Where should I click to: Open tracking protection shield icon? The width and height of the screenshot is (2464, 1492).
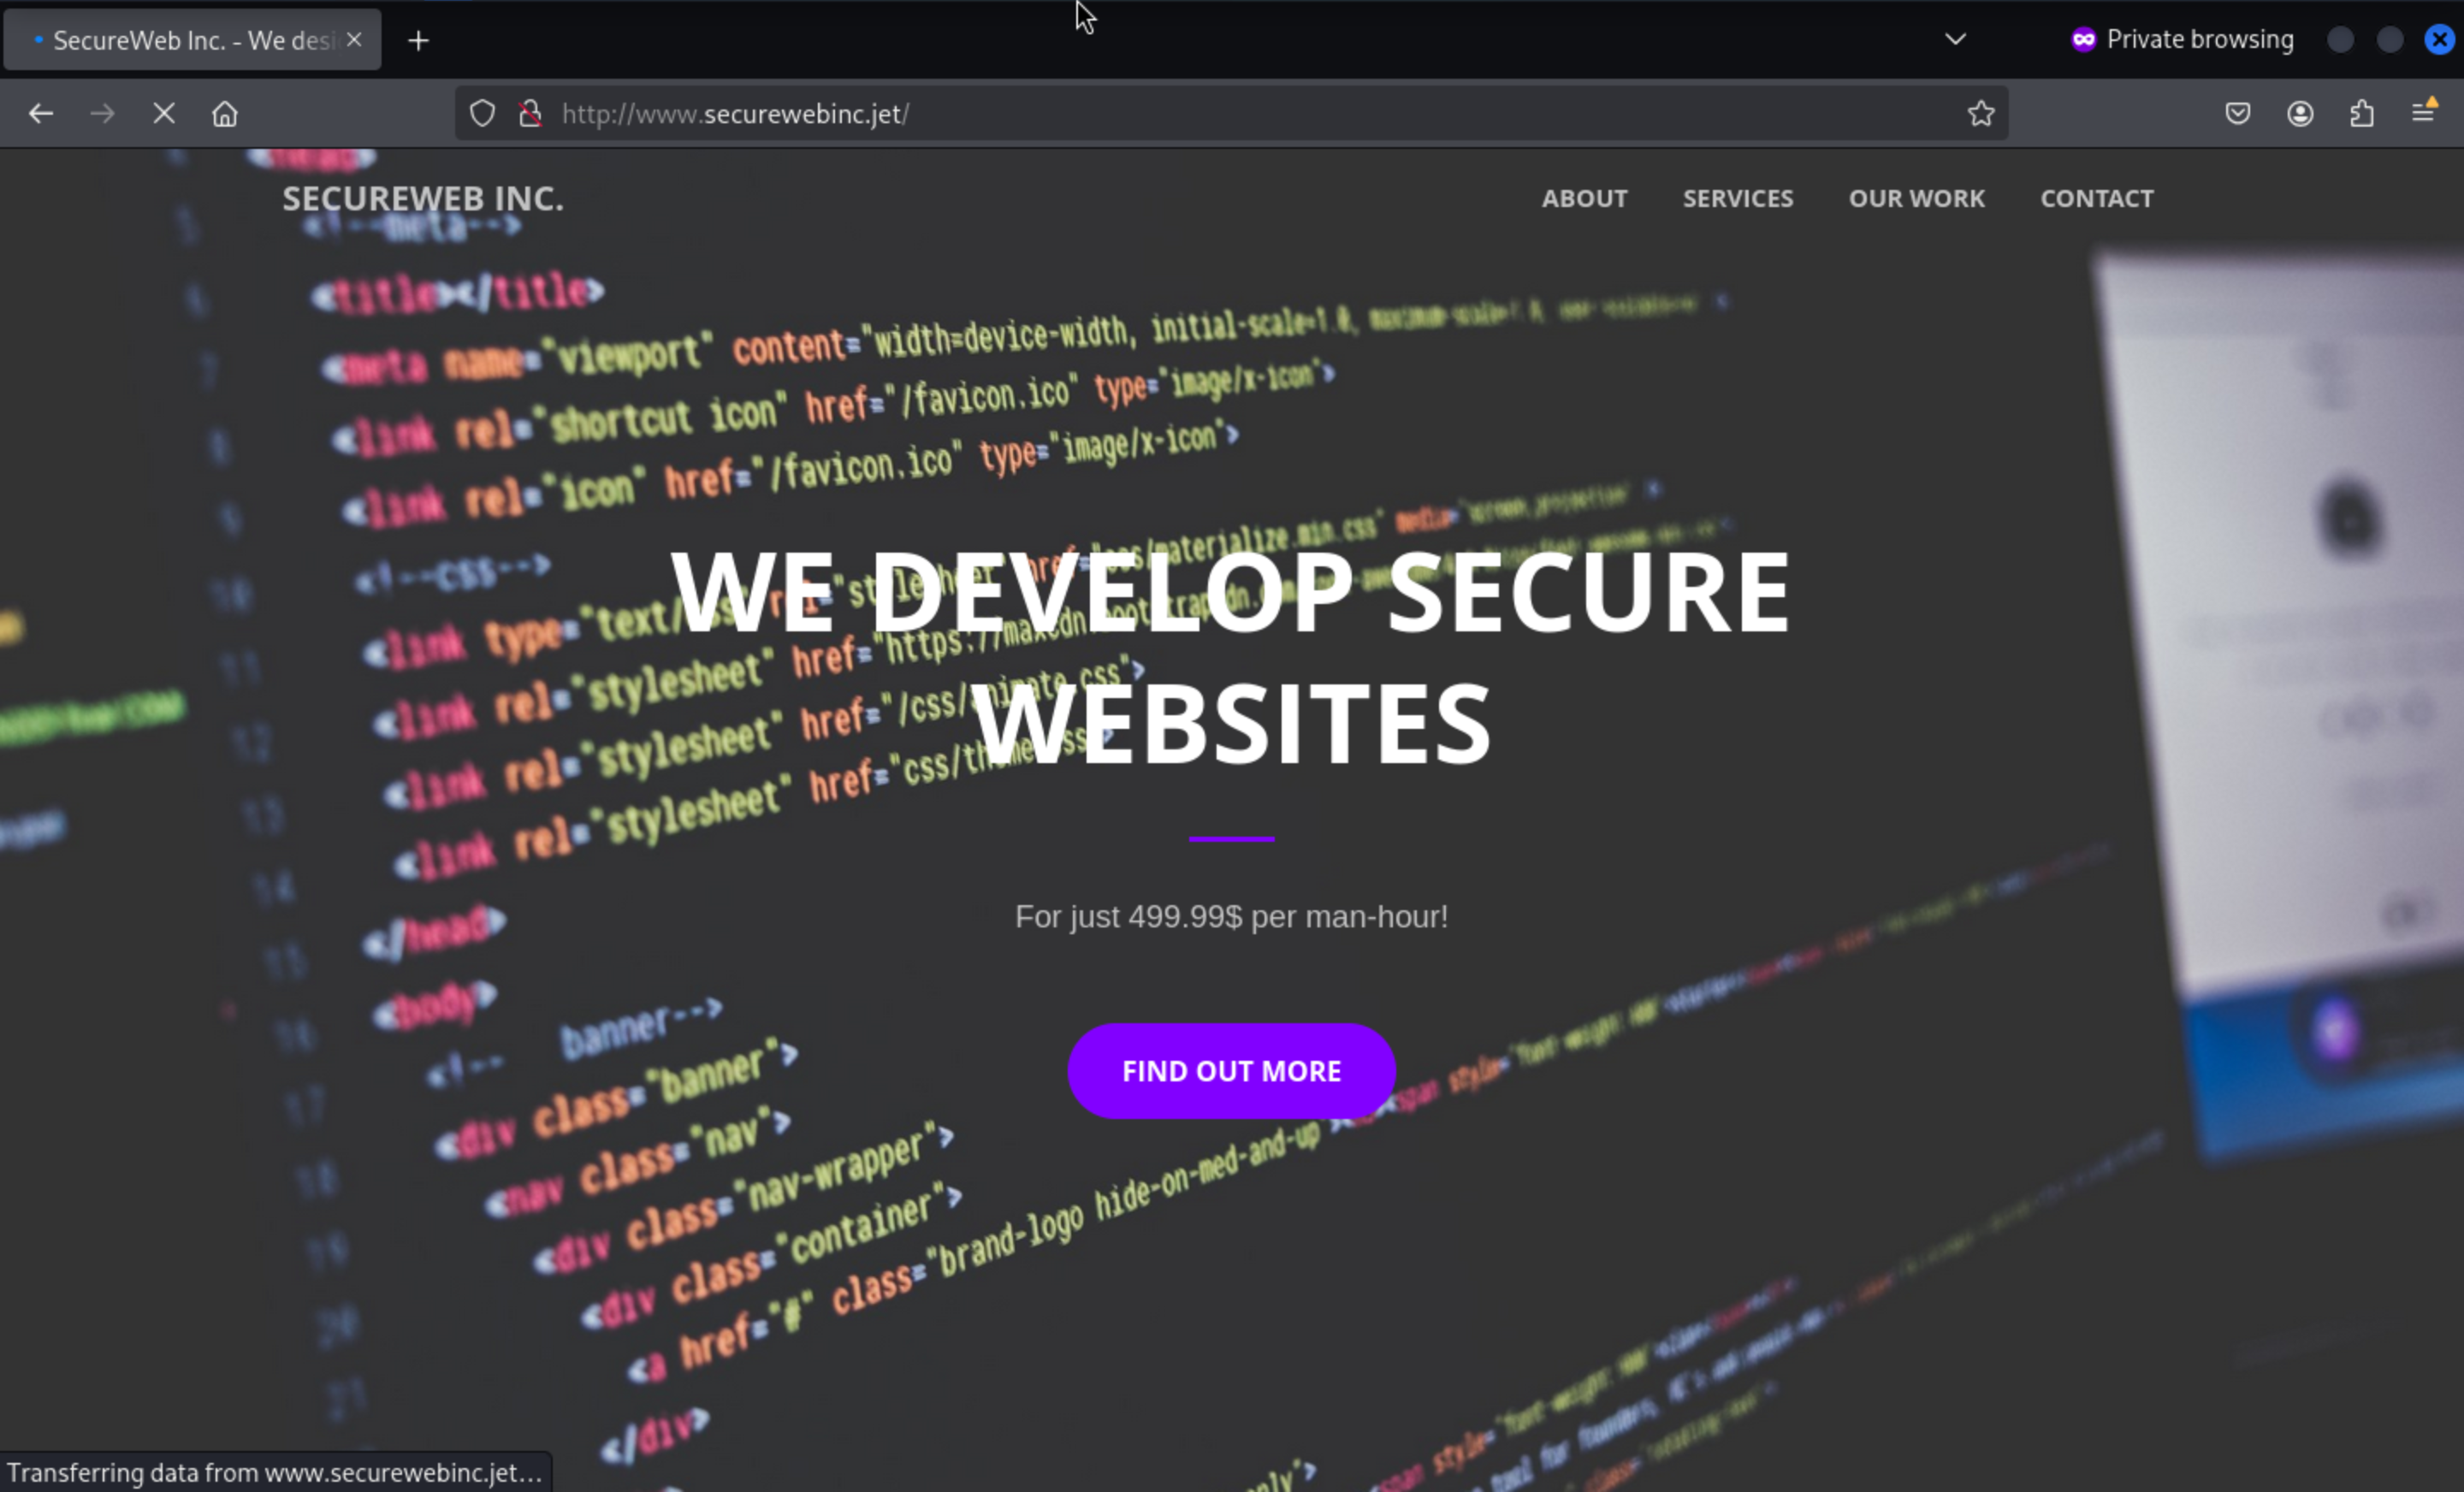(x=482, y=114)
